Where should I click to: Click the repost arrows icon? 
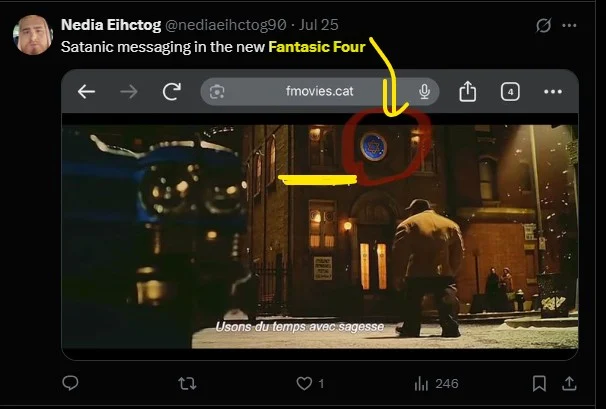tap(187, 383)
